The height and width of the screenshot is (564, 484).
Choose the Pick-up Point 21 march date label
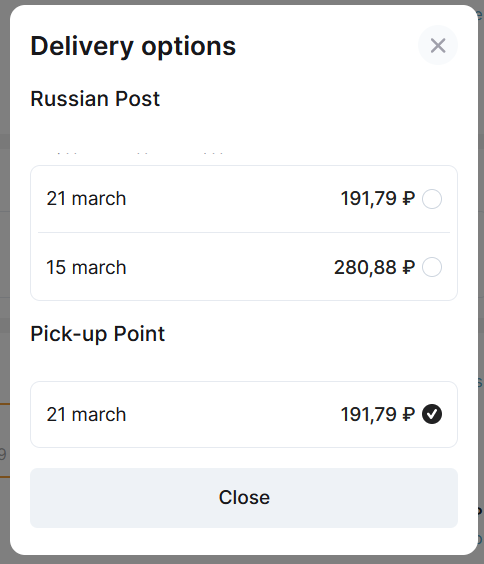(x=86, y=415)
